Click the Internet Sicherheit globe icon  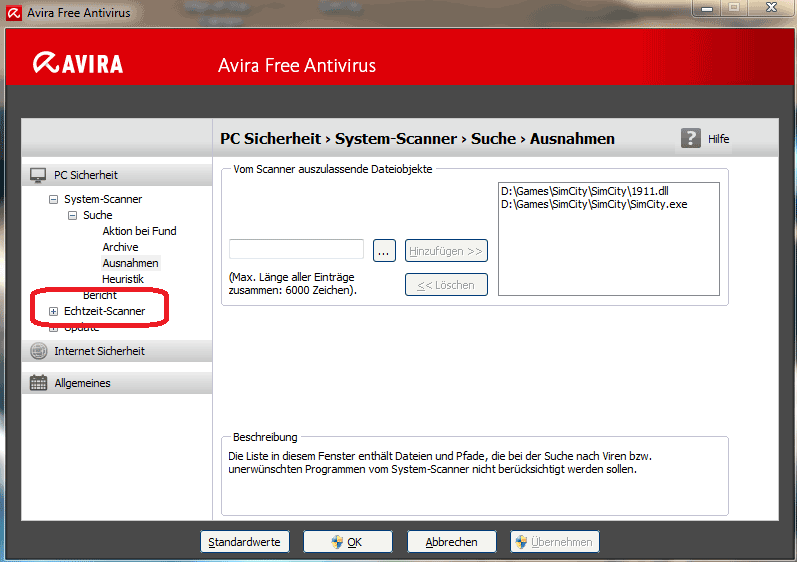pos(38,351)
